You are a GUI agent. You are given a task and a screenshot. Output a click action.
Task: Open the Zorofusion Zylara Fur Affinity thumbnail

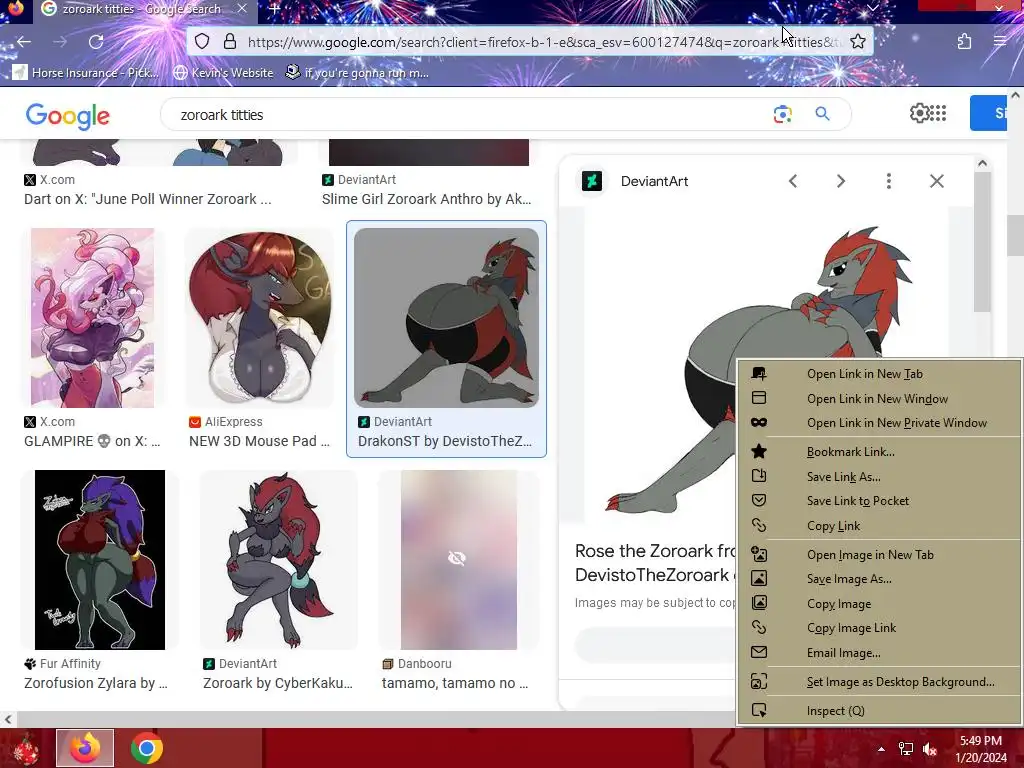[x=100, y=560]
